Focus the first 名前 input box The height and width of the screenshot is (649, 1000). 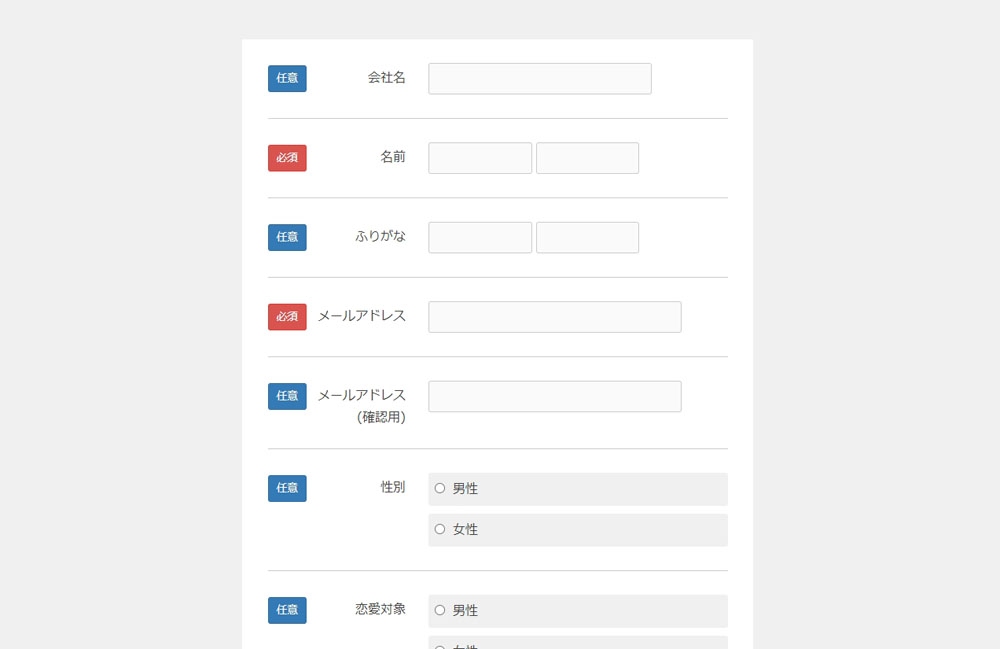[x=480, y=158]
